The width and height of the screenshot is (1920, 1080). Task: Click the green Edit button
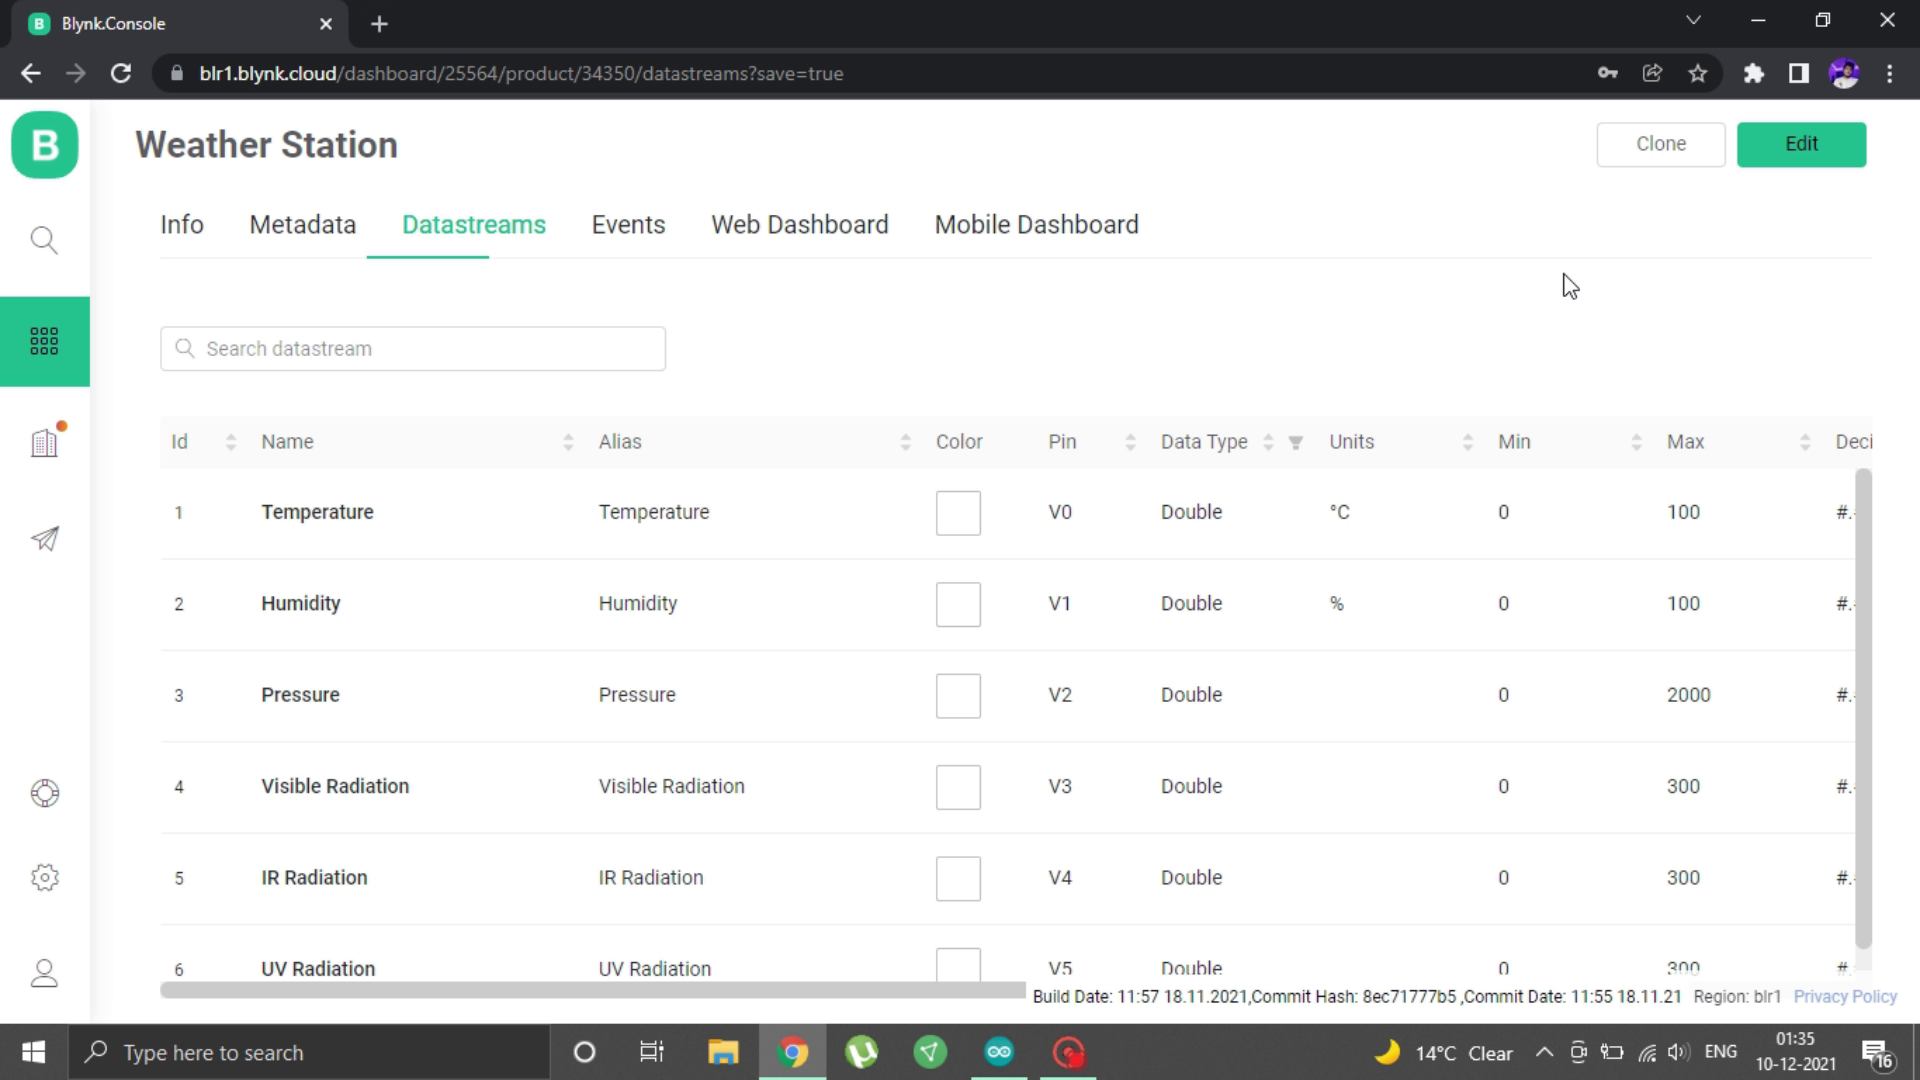click(x=1801, y=144)
